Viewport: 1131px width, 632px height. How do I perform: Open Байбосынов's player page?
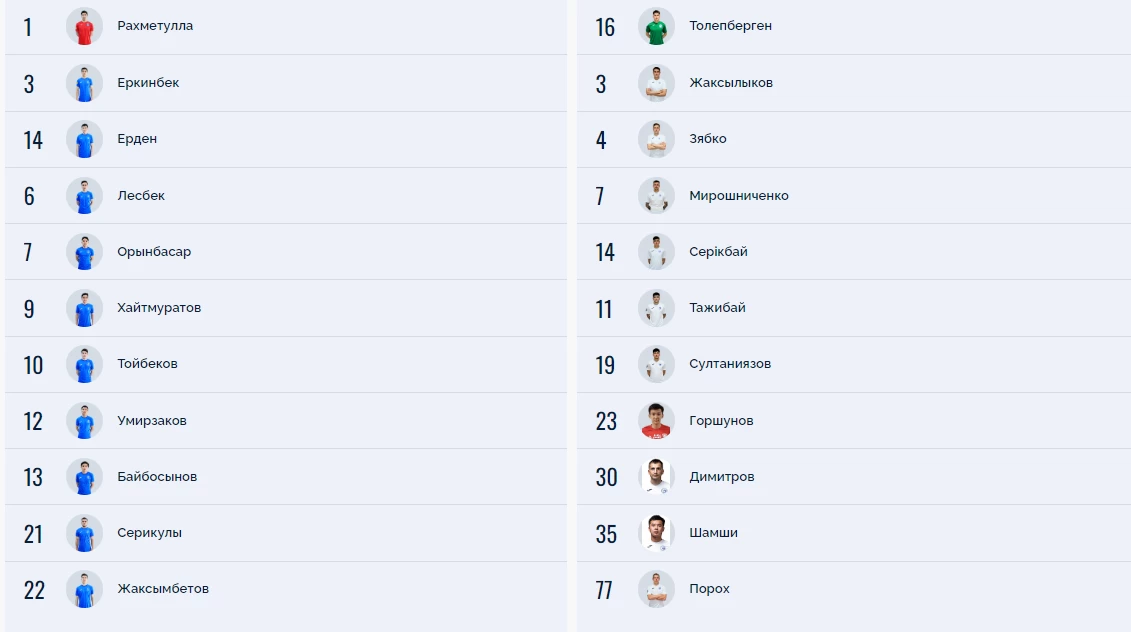[x=157, y=477]
